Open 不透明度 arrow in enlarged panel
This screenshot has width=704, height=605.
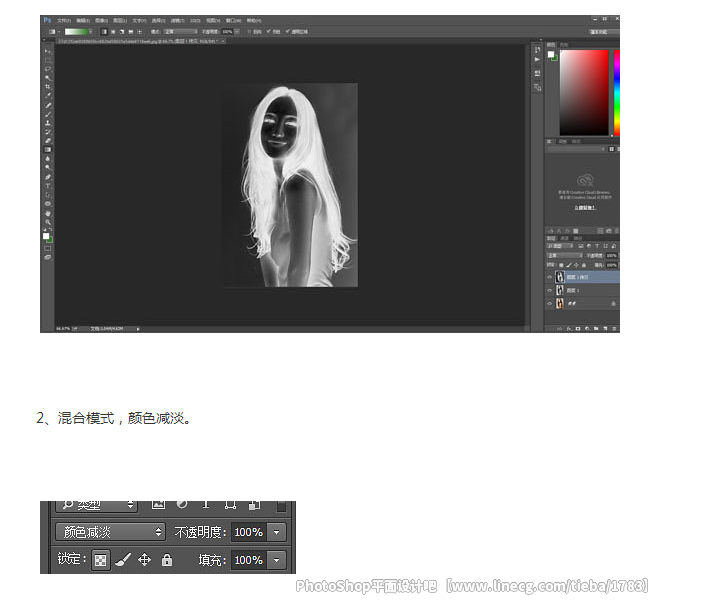(x=277, y=532)
